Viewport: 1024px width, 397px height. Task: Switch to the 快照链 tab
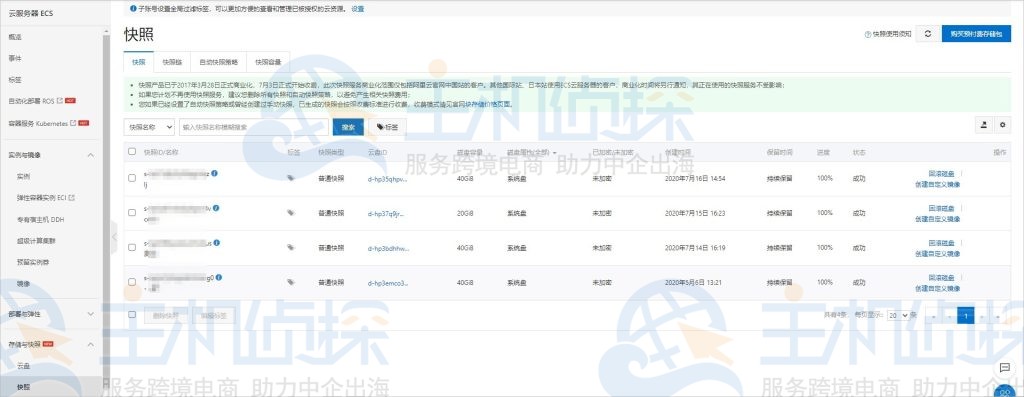pos(172,62)
